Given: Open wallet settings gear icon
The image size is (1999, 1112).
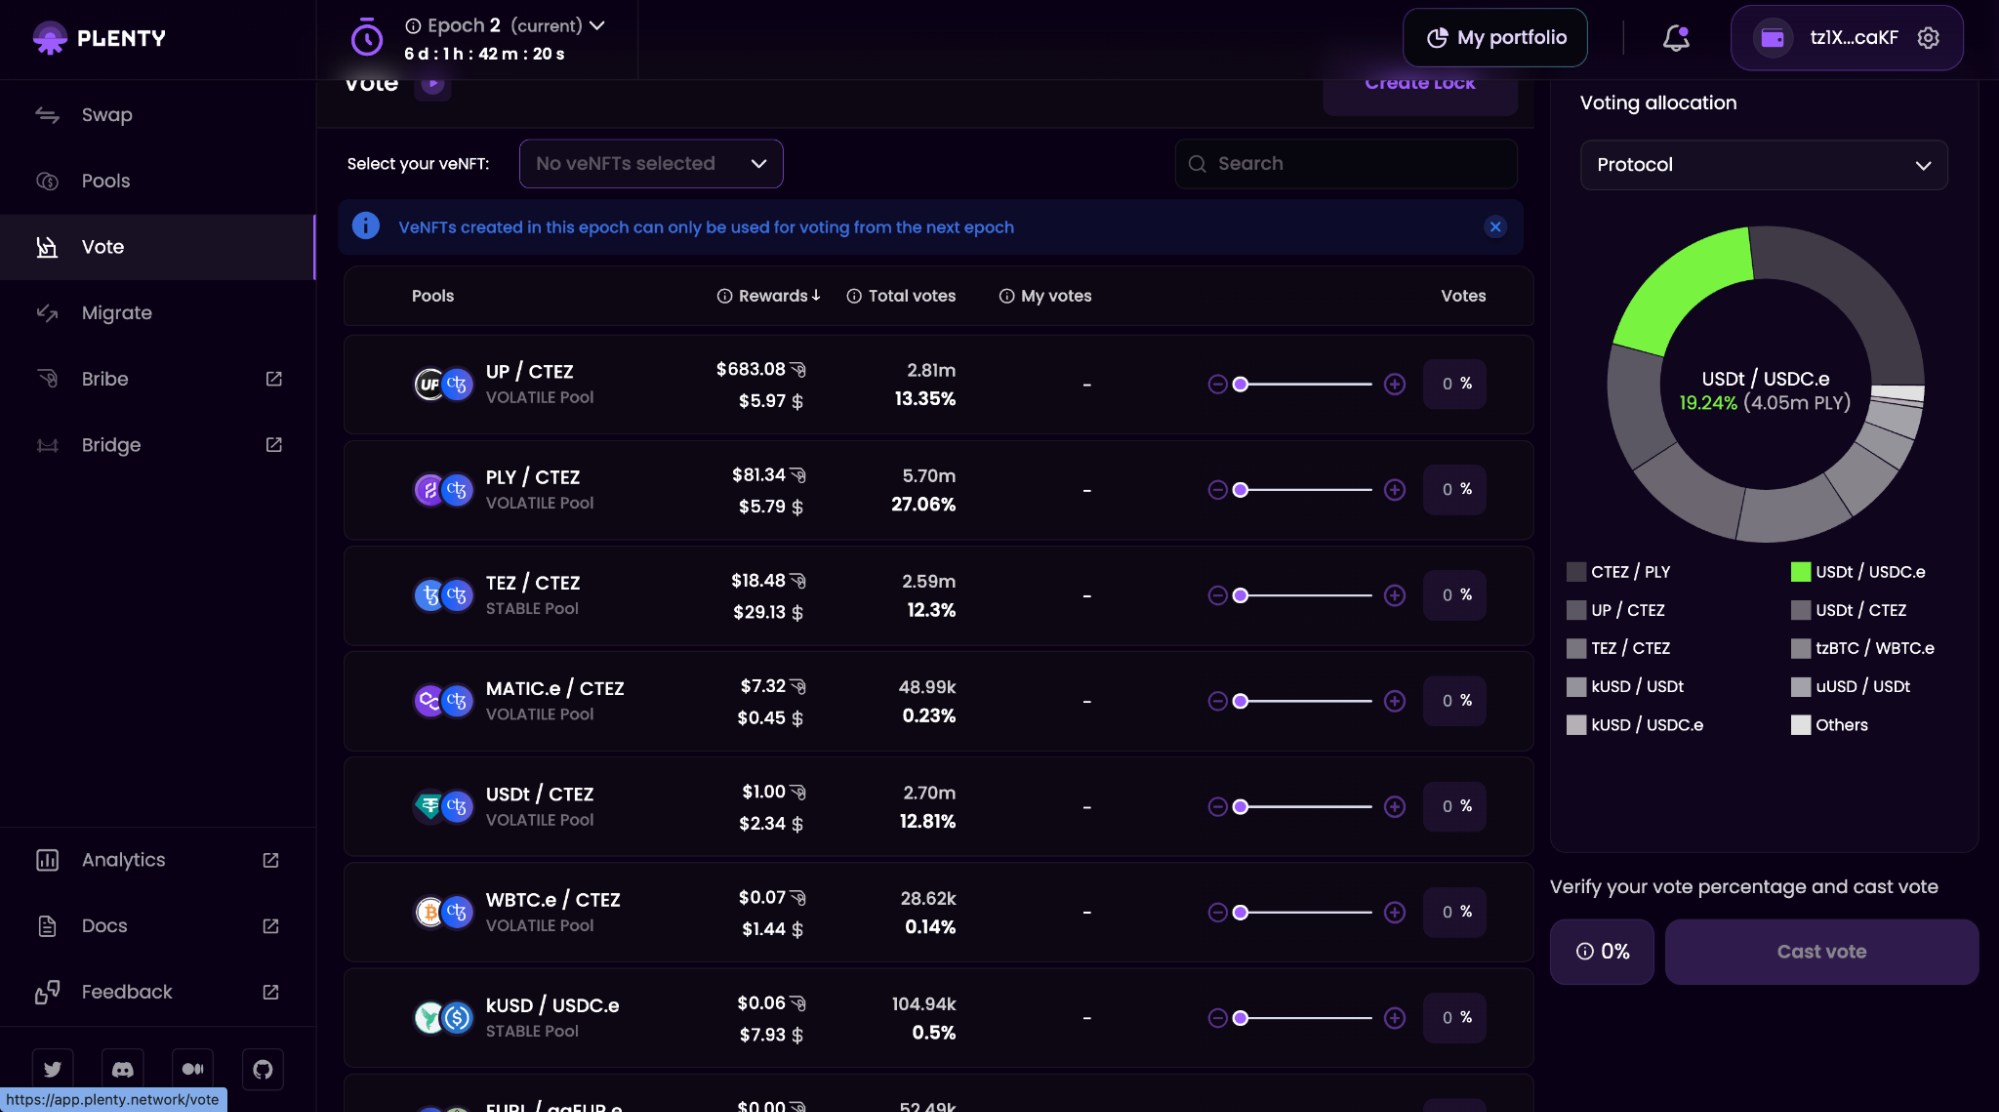Looking at the screenshot, I should [1928, 38].
